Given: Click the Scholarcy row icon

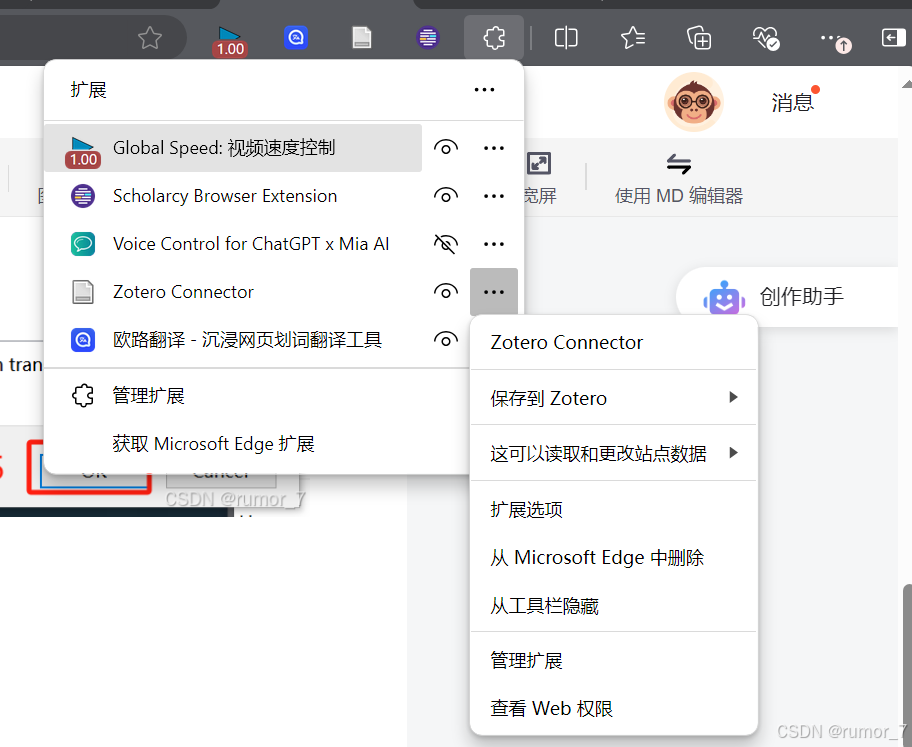Looking at the screenshot, I should [83, 196].
